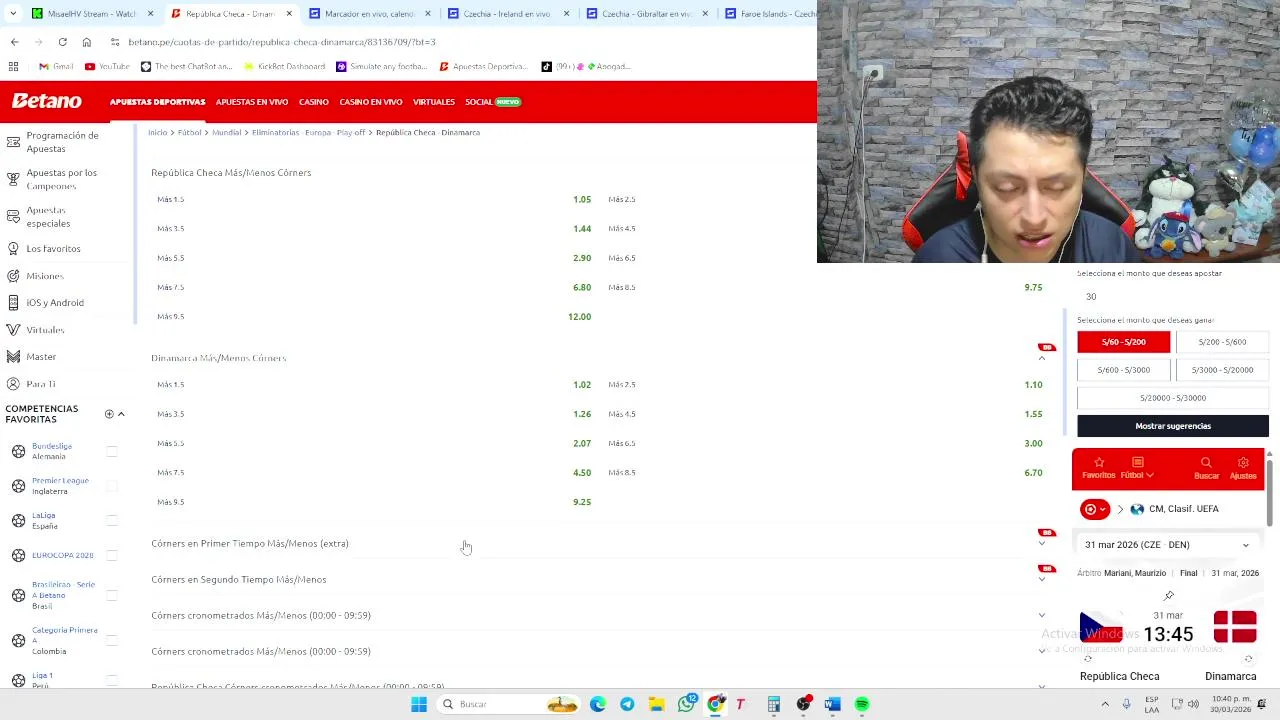Open File Explorer from the taskbar
The height and width of the screenshot is (720, 1280).
tap(656, 704)
